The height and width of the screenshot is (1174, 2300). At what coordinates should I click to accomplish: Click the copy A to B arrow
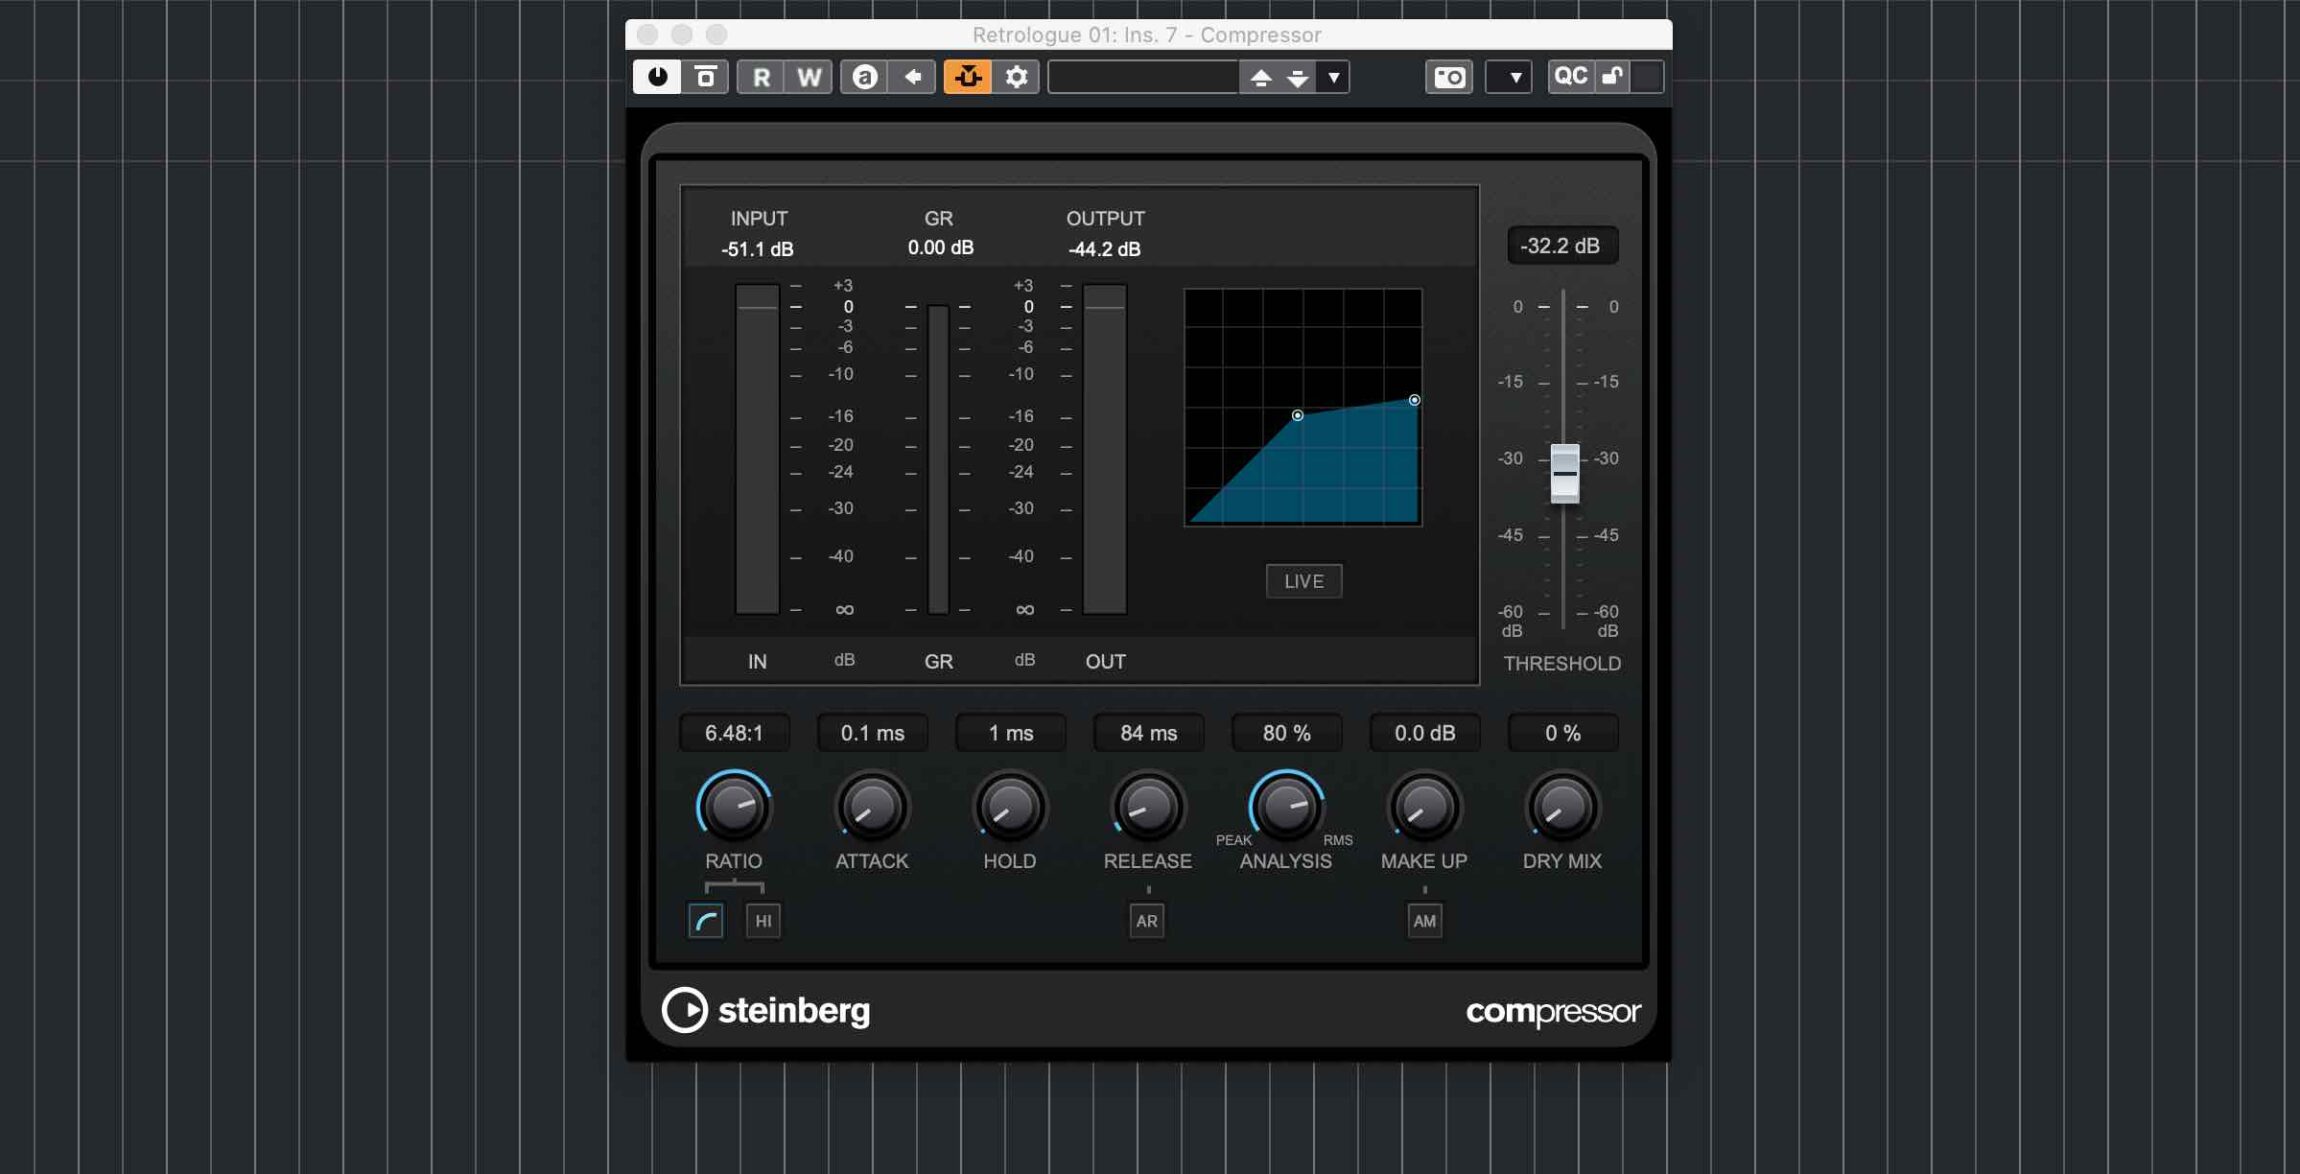[913, 77]
